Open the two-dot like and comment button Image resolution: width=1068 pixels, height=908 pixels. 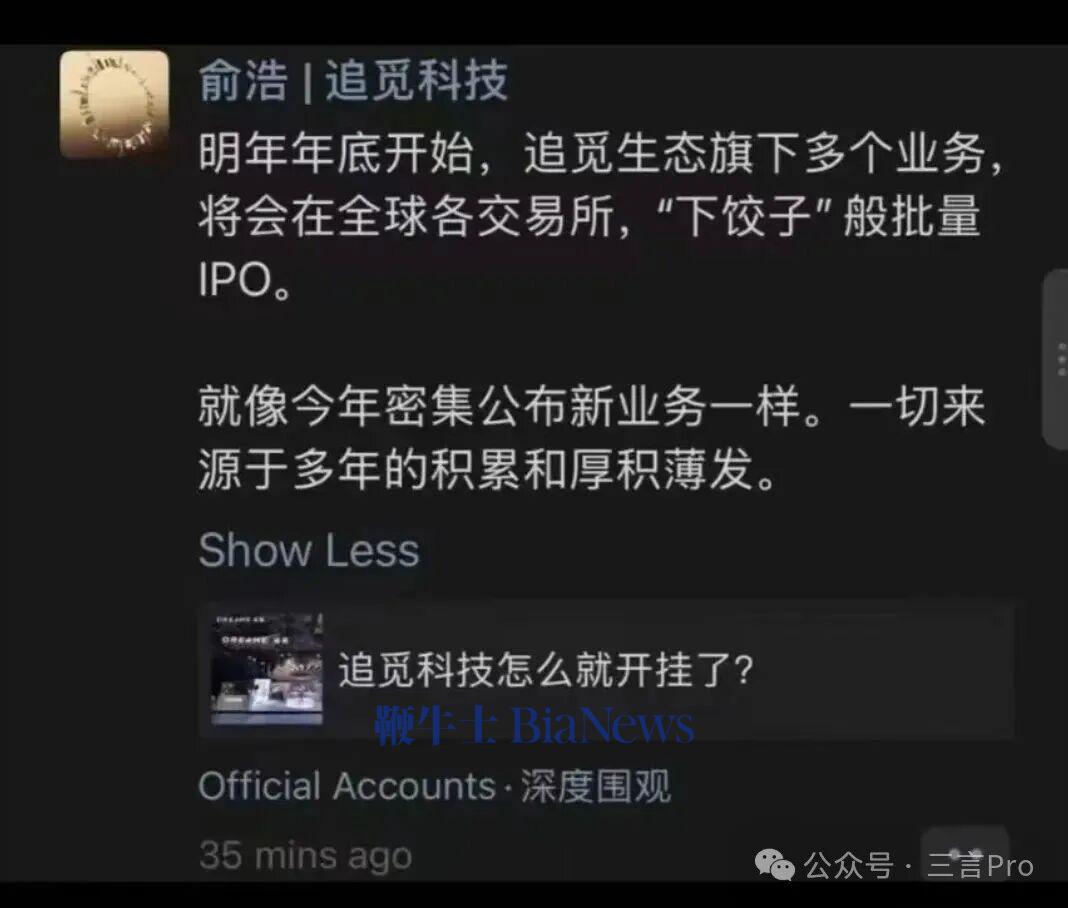964,853
